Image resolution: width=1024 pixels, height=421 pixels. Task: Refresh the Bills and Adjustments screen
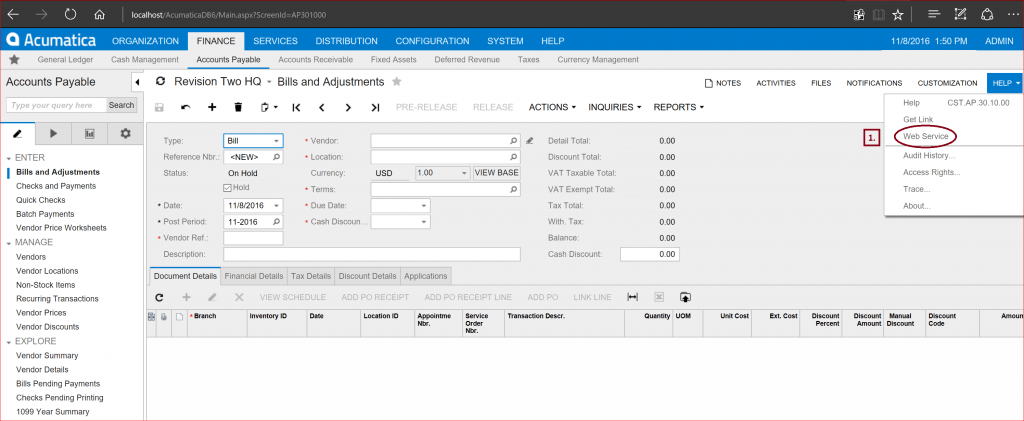click(x=161, y=82)
